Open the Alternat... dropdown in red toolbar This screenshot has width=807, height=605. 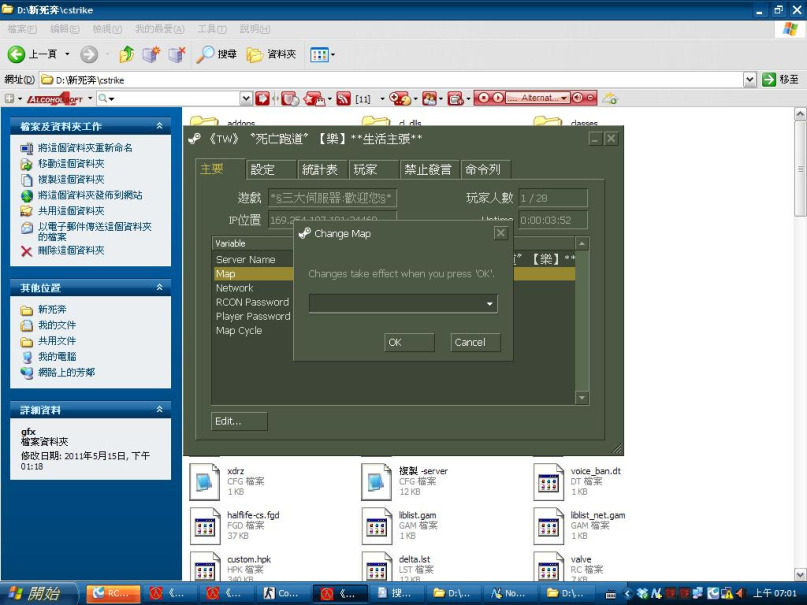point(538,98)
